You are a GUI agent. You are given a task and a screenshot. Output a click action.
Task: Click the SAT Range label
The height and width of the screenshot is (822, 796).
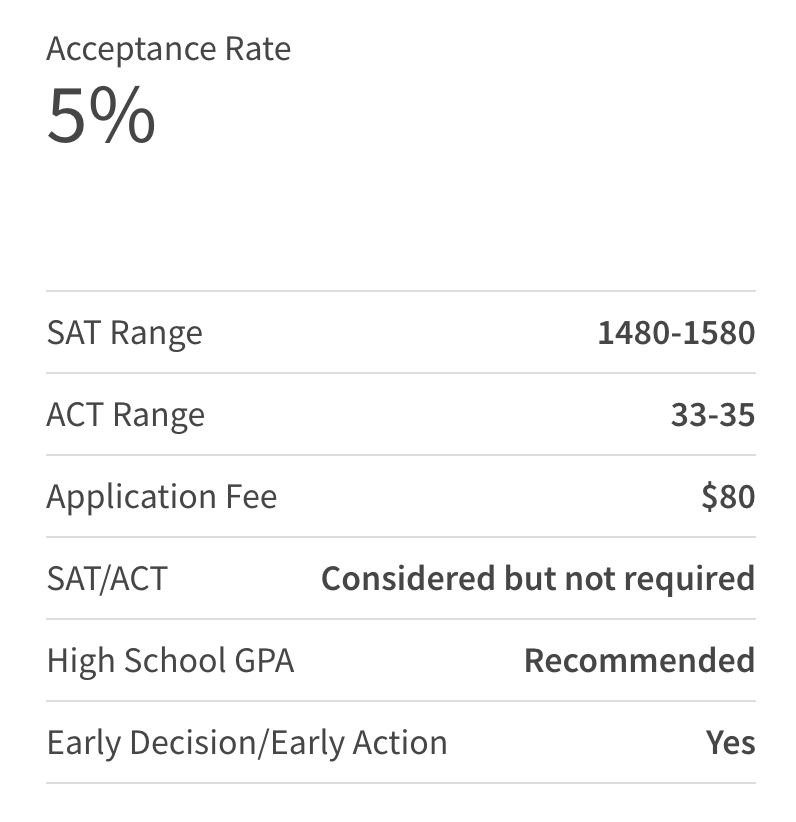tap(125, 333)
